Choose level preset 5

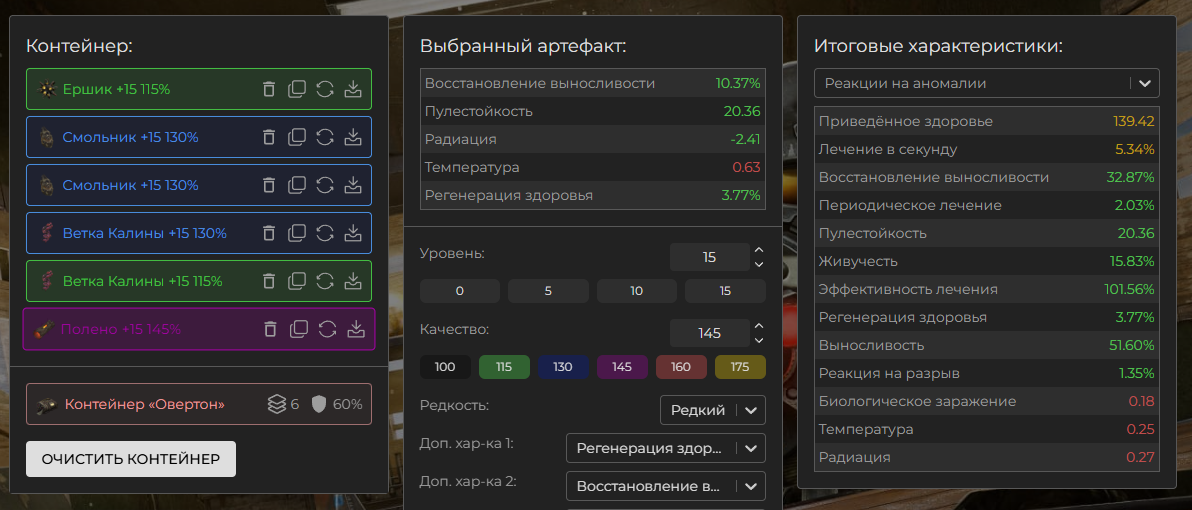[548, 291]
